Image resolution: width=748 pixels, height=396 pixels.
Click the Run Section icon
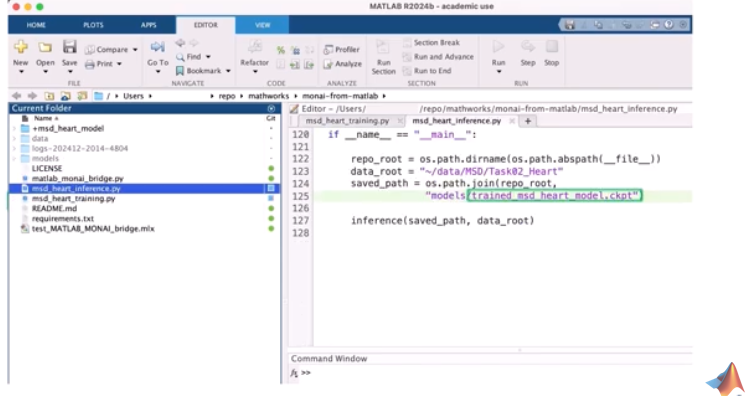[383, 47]
